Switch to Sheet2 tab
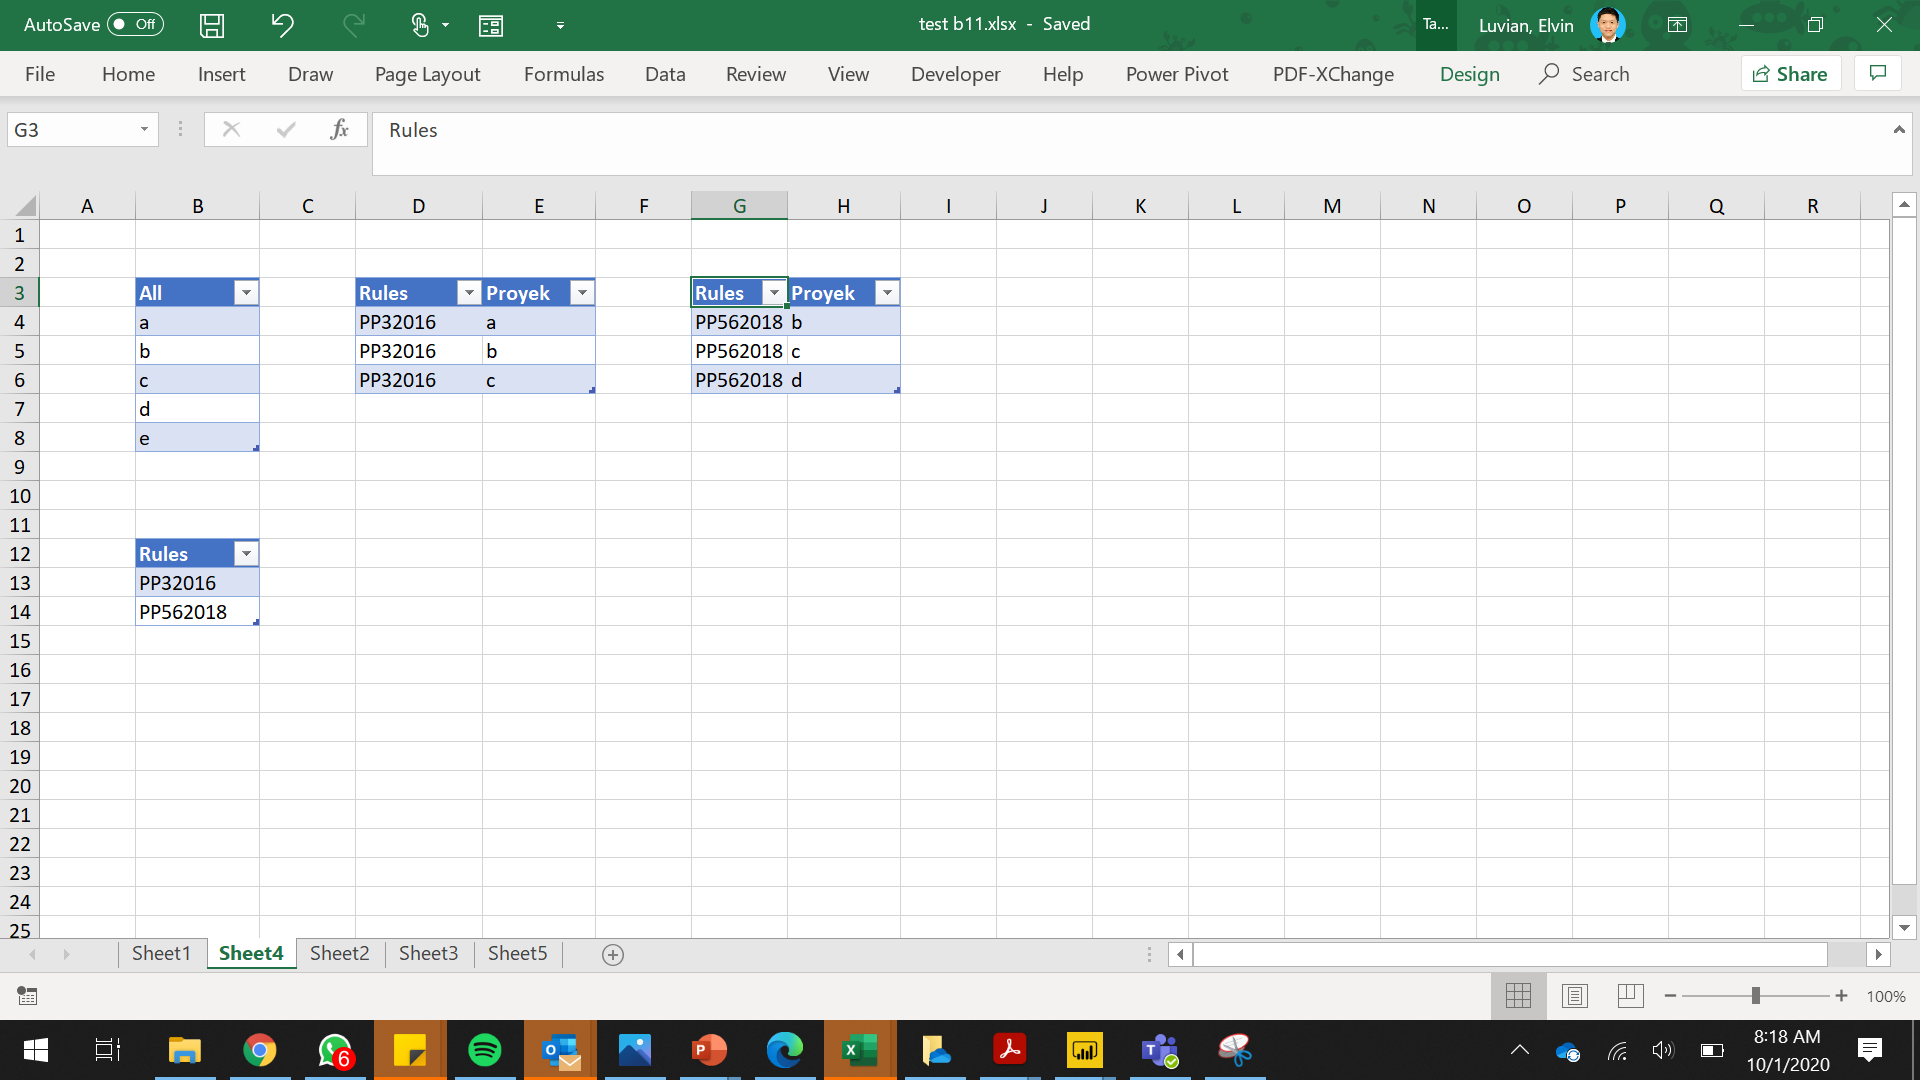The width and height of the screenshot is (1920, 1080). coord(339,953)
